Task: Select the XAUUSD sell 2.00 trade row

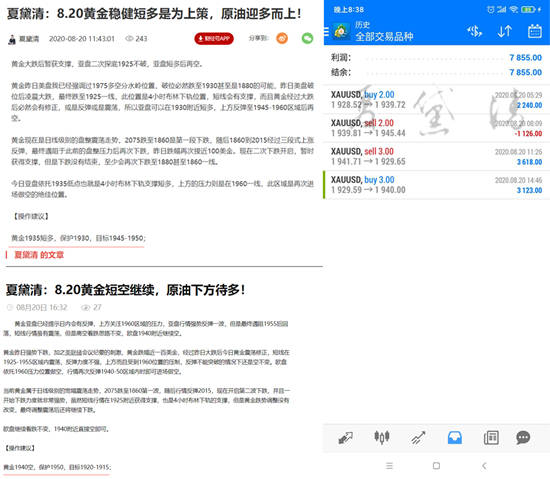Action: [x=436, y=128]
